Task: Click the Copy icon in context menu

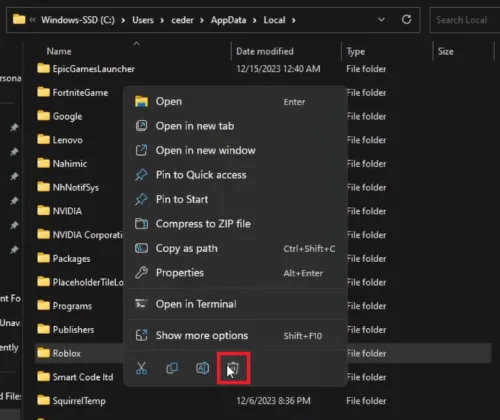Action: point(172,368)
